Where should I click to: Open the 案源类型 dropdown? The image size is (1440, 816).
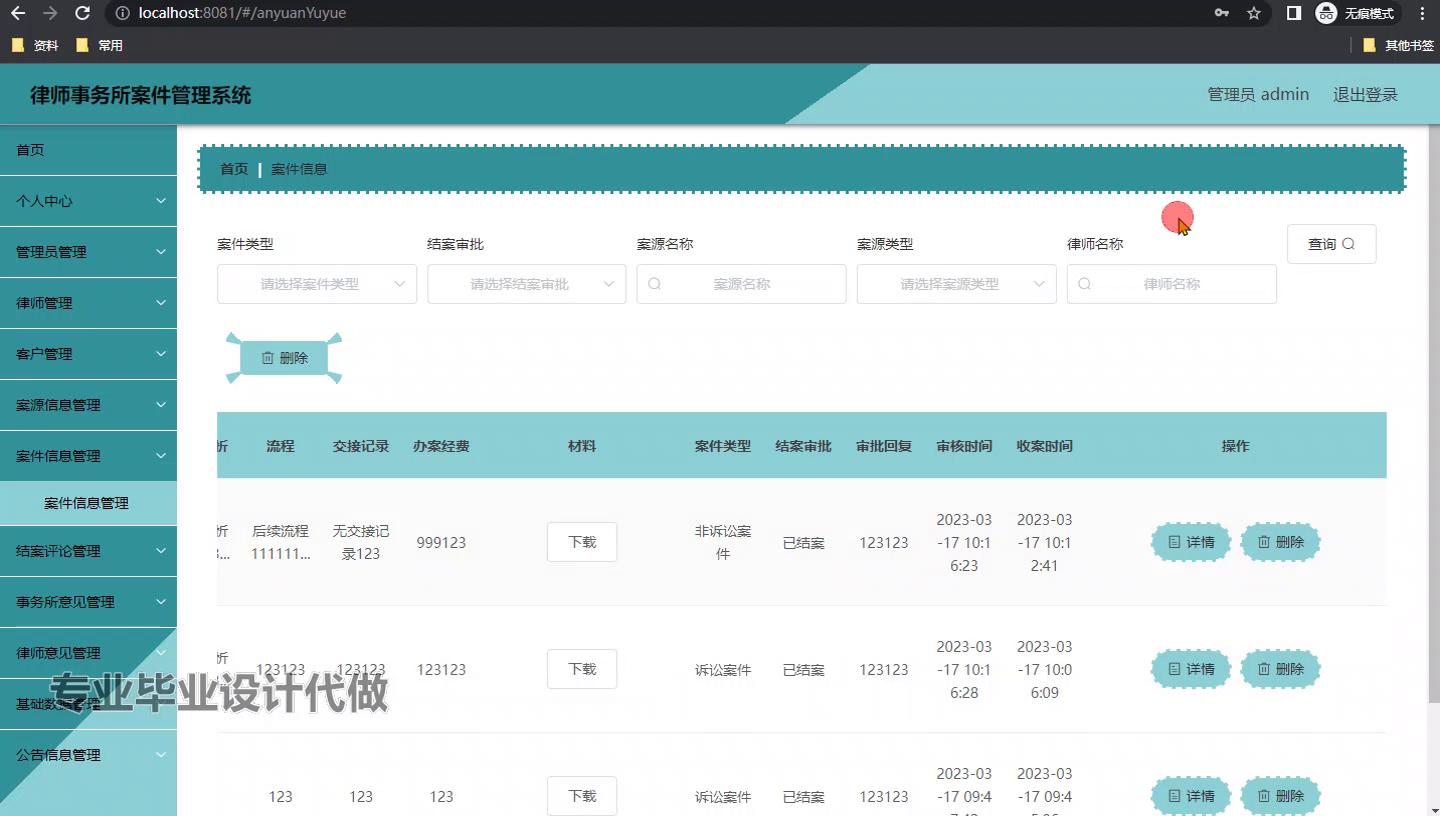click(x=957, y=284)
